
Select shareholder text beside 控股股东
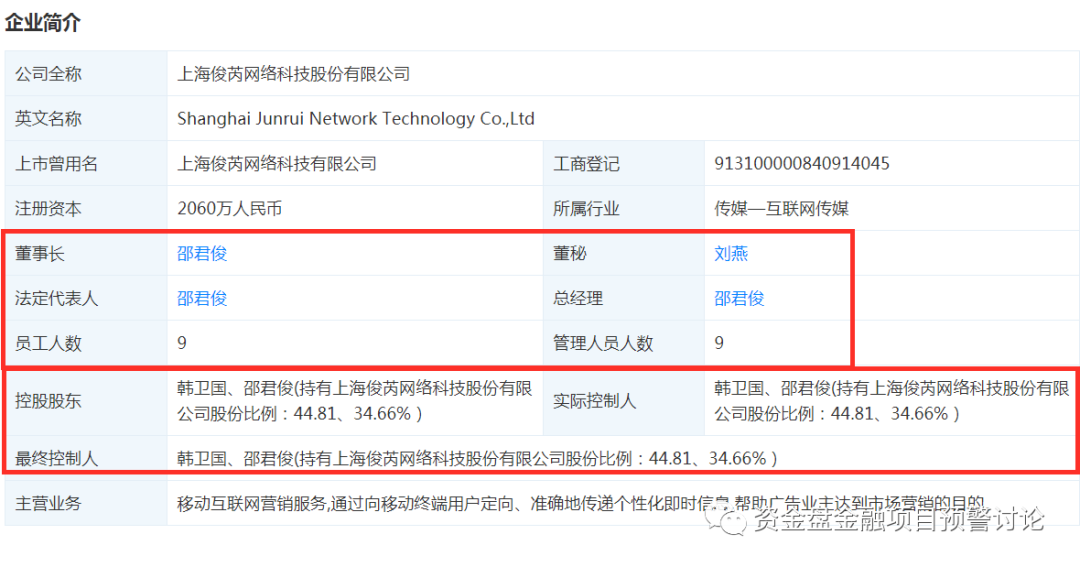[x=355, y=401]
